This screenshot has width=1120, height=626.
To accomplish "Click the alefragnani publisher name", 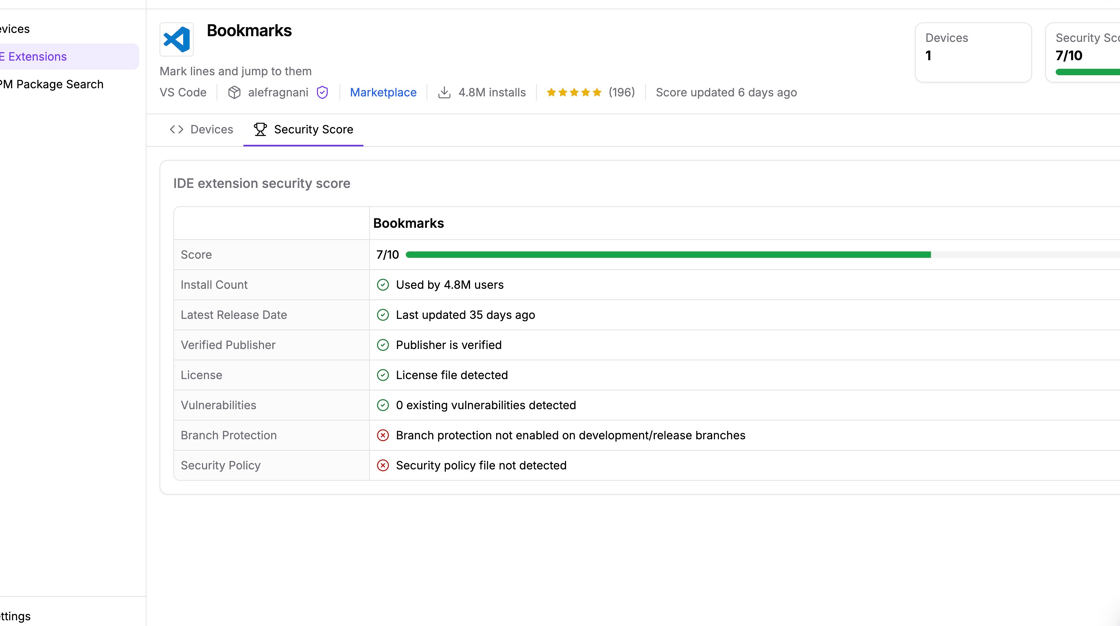I will (x=278, y=92).
